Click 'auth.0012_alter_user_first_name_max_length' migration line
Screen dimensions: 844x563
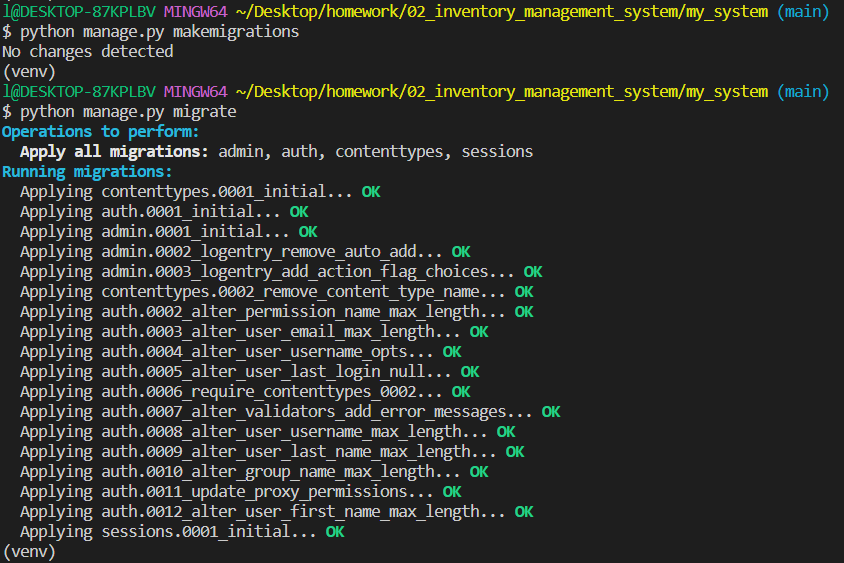(x=277, y=511)
